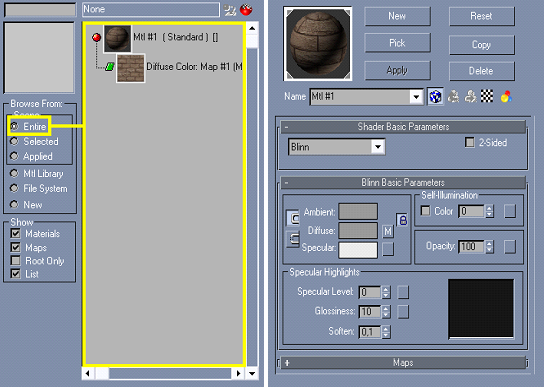544x387 pixels.
Task: Click the Specular Level spinner
Action: point(386,292)
